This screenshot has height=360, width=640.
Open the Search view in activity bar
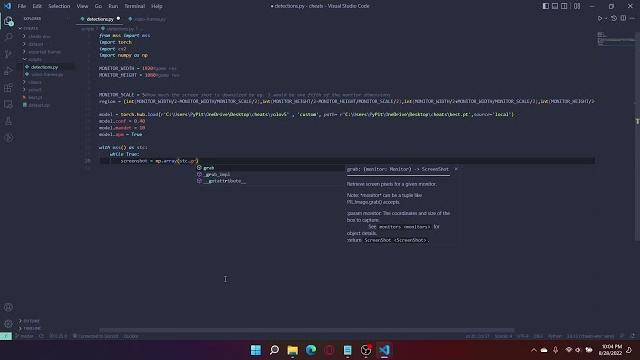pyautogui.click(x=8, y=37)
